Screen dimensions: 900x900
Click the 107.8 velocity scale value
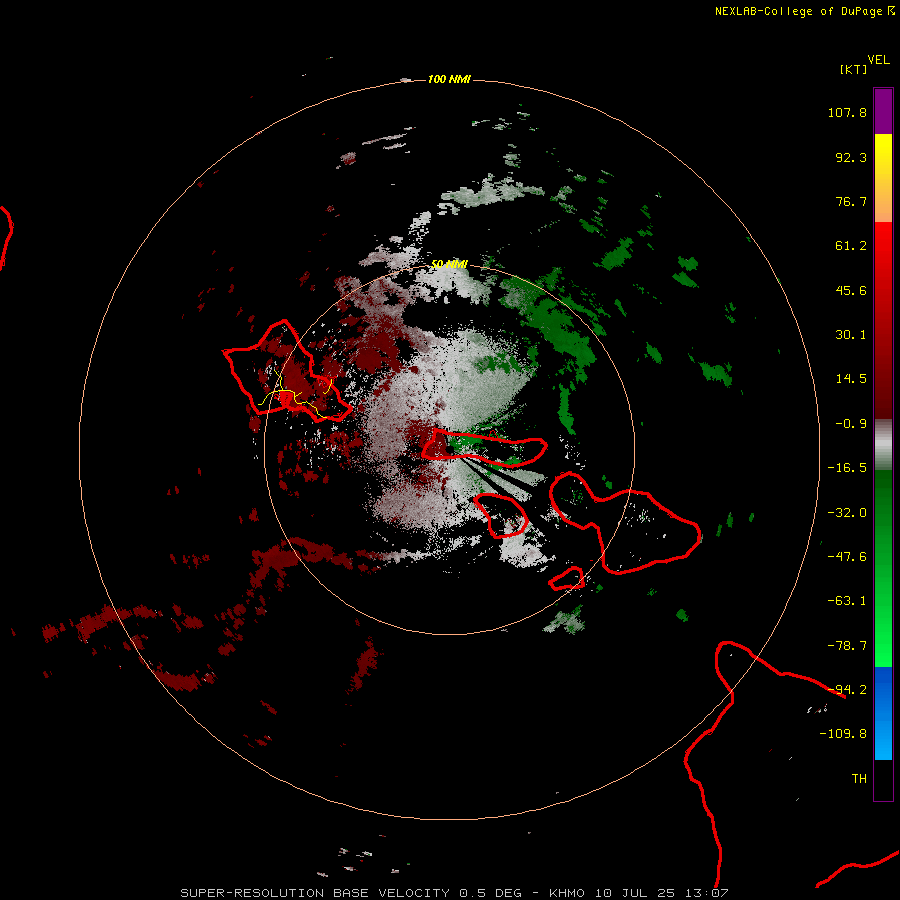click(847, 112)
